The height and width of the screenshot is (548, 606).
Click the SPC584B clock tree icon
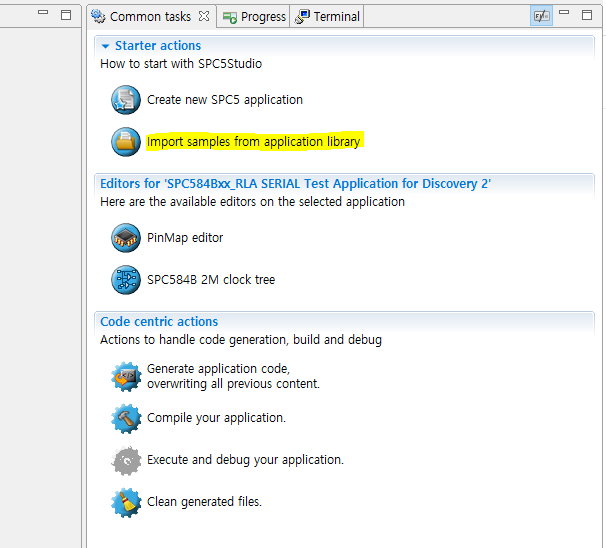coord(126,279)
